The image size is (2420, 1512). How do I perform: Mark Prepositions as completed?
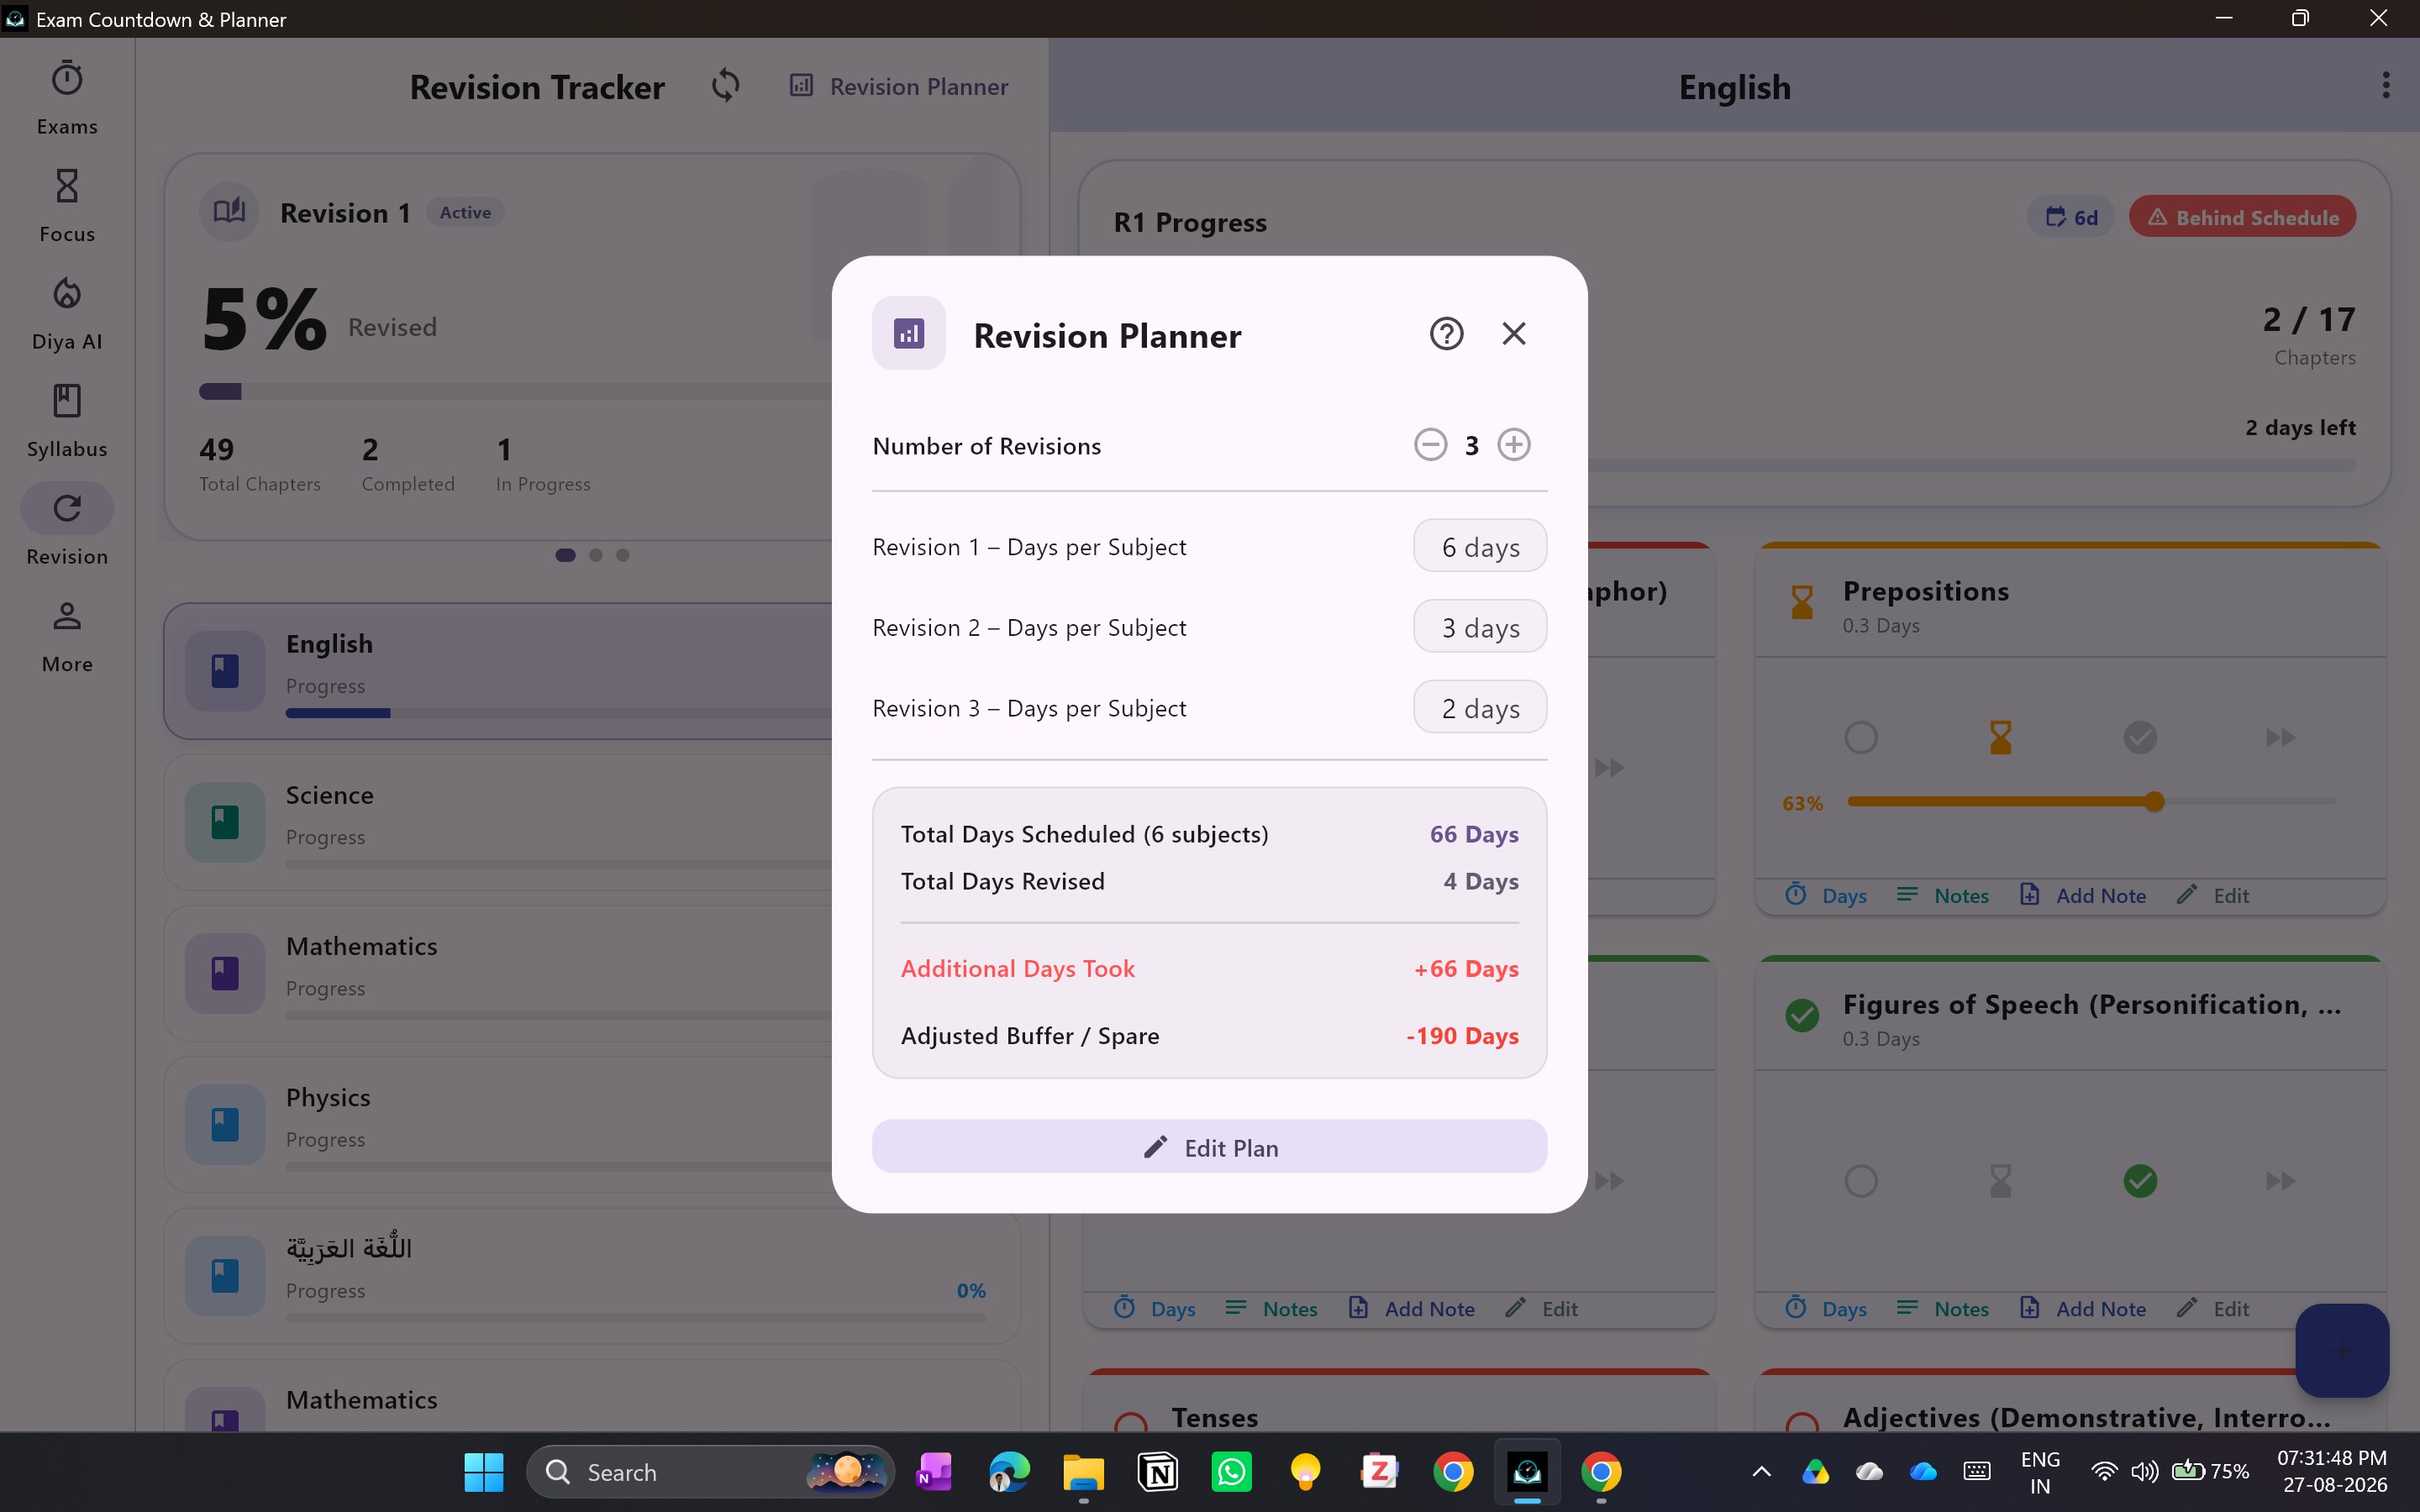[x=2140, y=738]
